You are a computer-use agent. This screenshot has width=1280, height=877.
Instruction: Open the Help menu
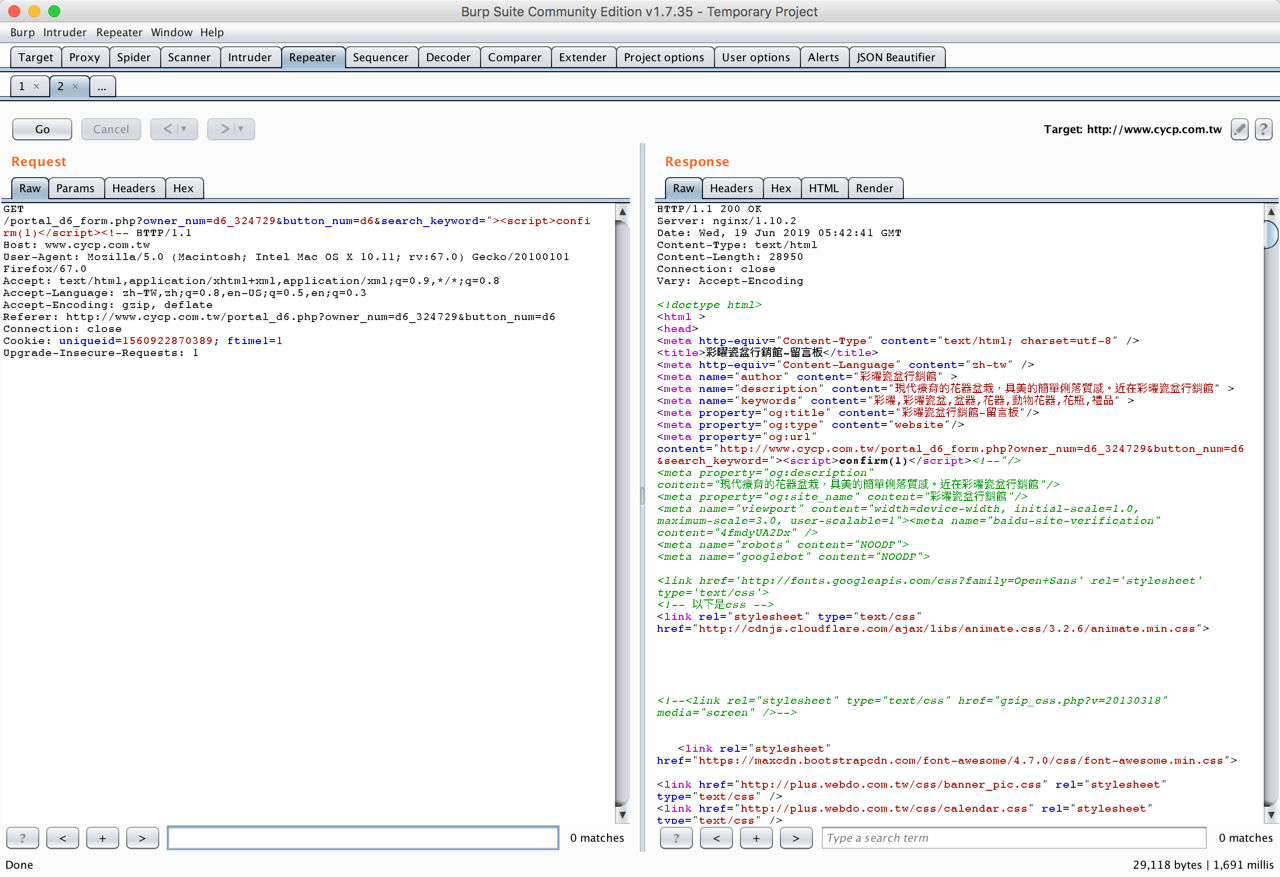(212, 32)
